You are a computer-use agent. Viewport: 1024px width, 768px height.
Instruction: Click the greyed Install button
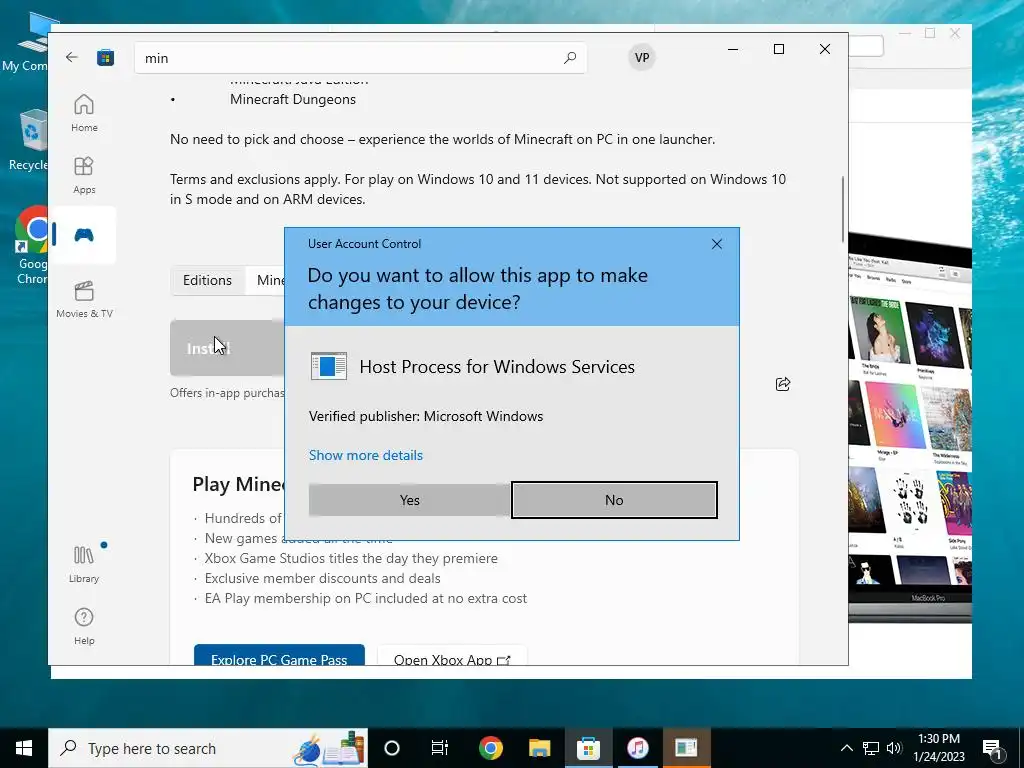227,348
